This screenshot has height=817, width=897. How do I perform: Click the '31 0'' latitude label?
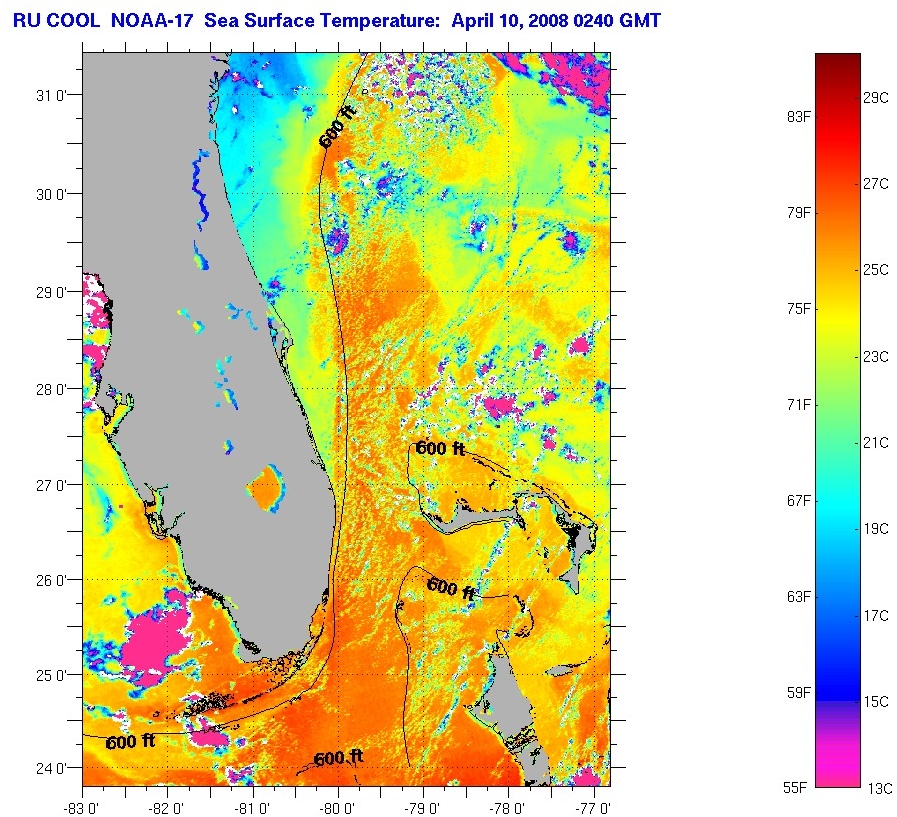tap(51, 96)
